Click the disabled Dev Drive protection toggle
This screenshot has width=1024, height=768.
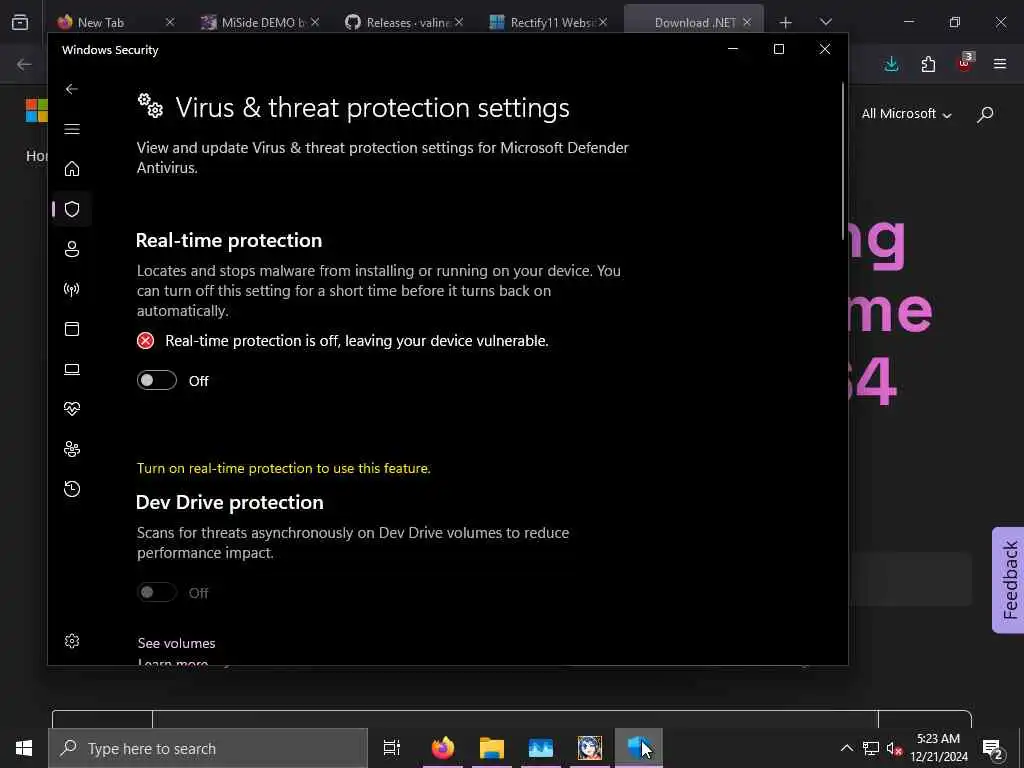click(x=157, y=592)
